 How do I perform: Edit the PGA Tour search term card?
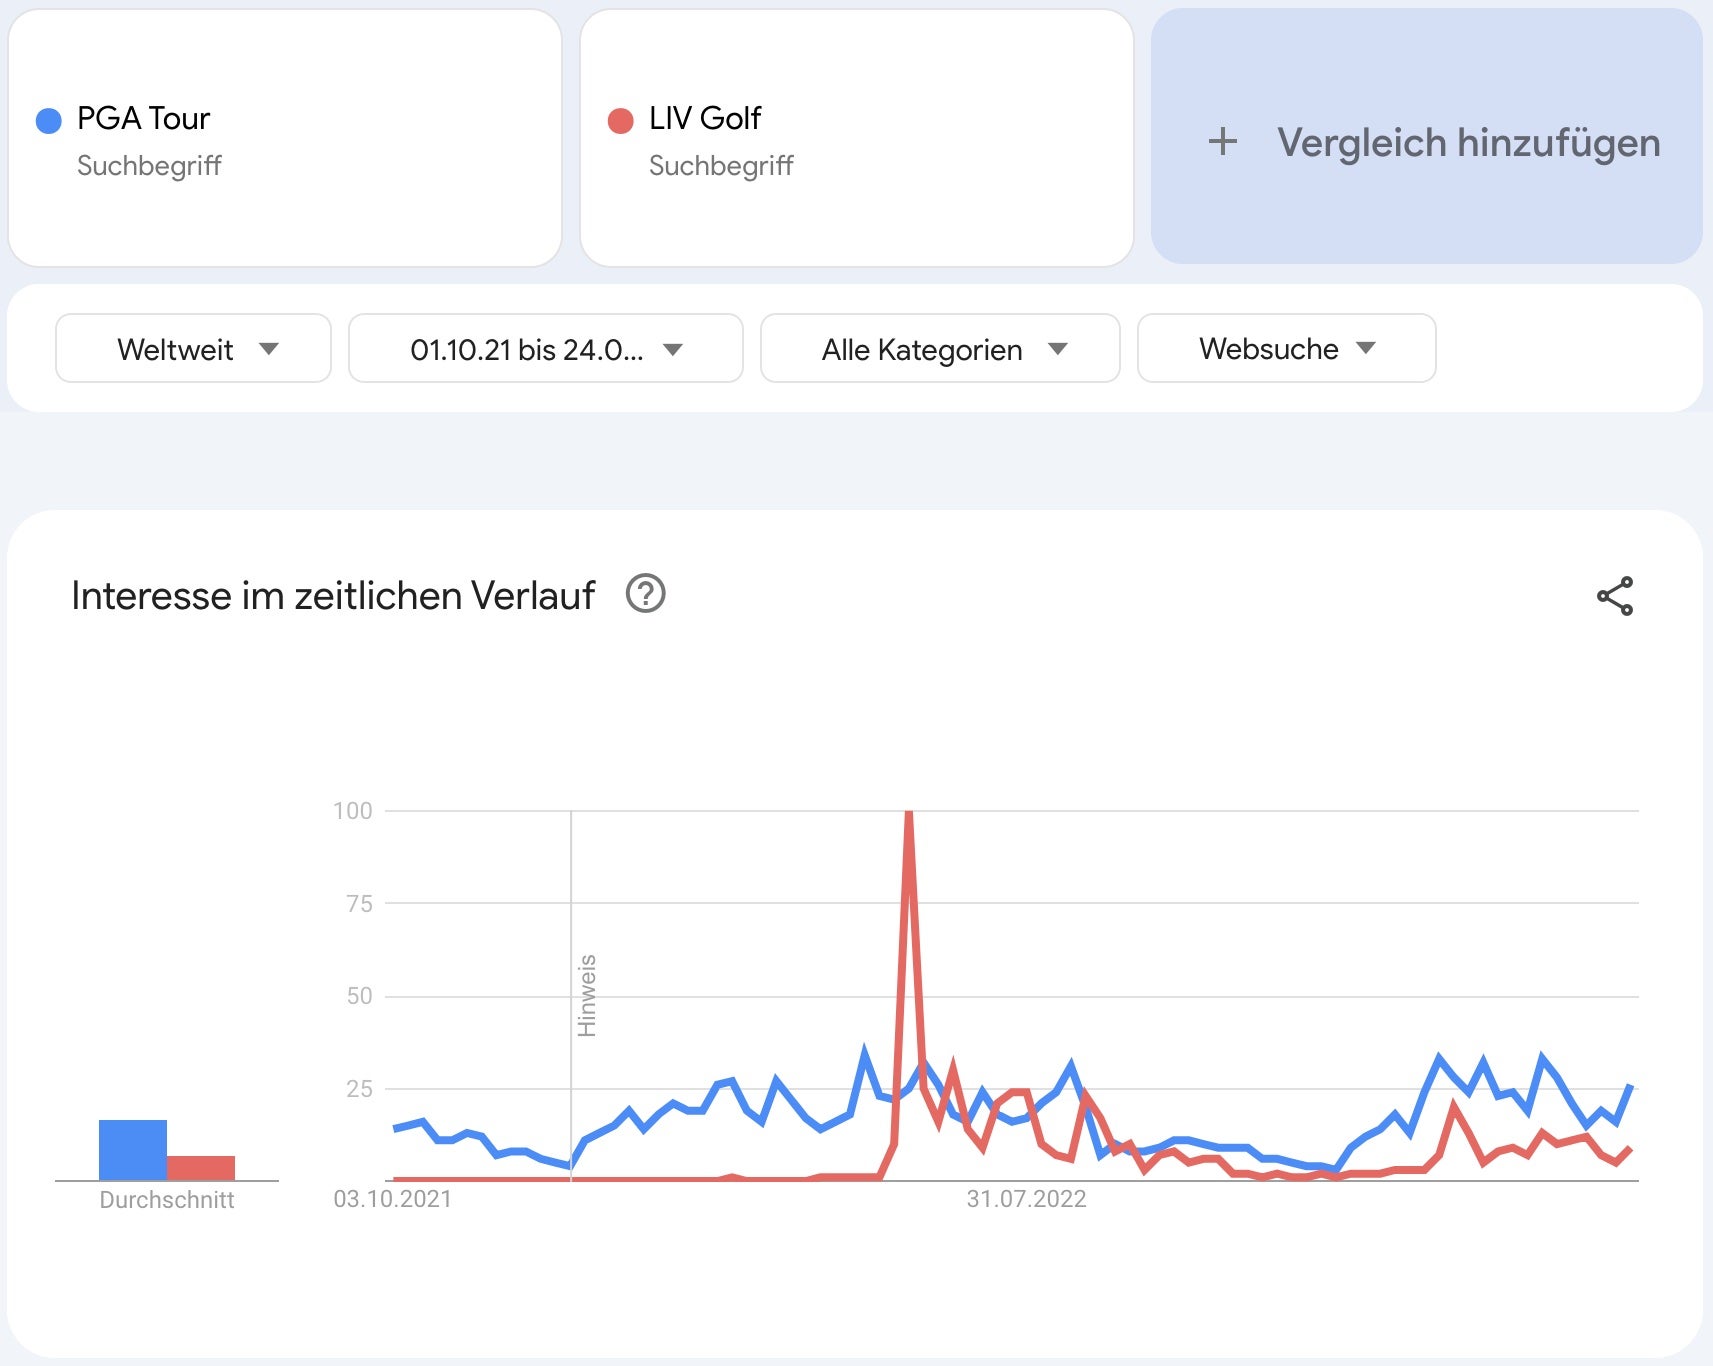click(284, 138)
